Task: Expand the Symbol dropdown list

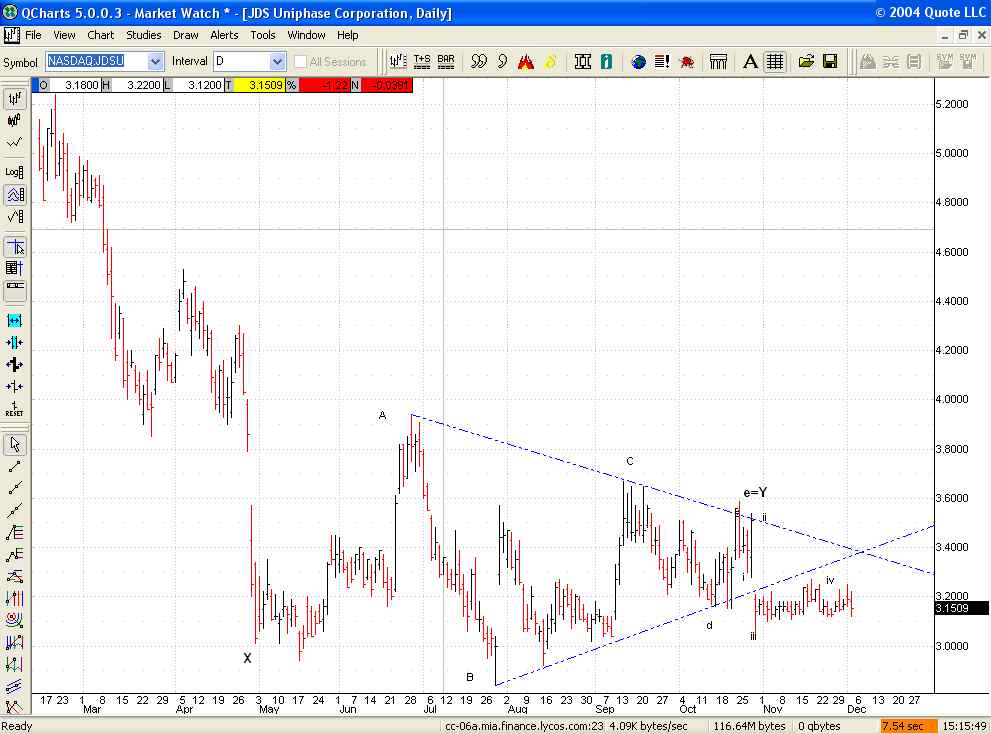Action: tap(155, 62)
